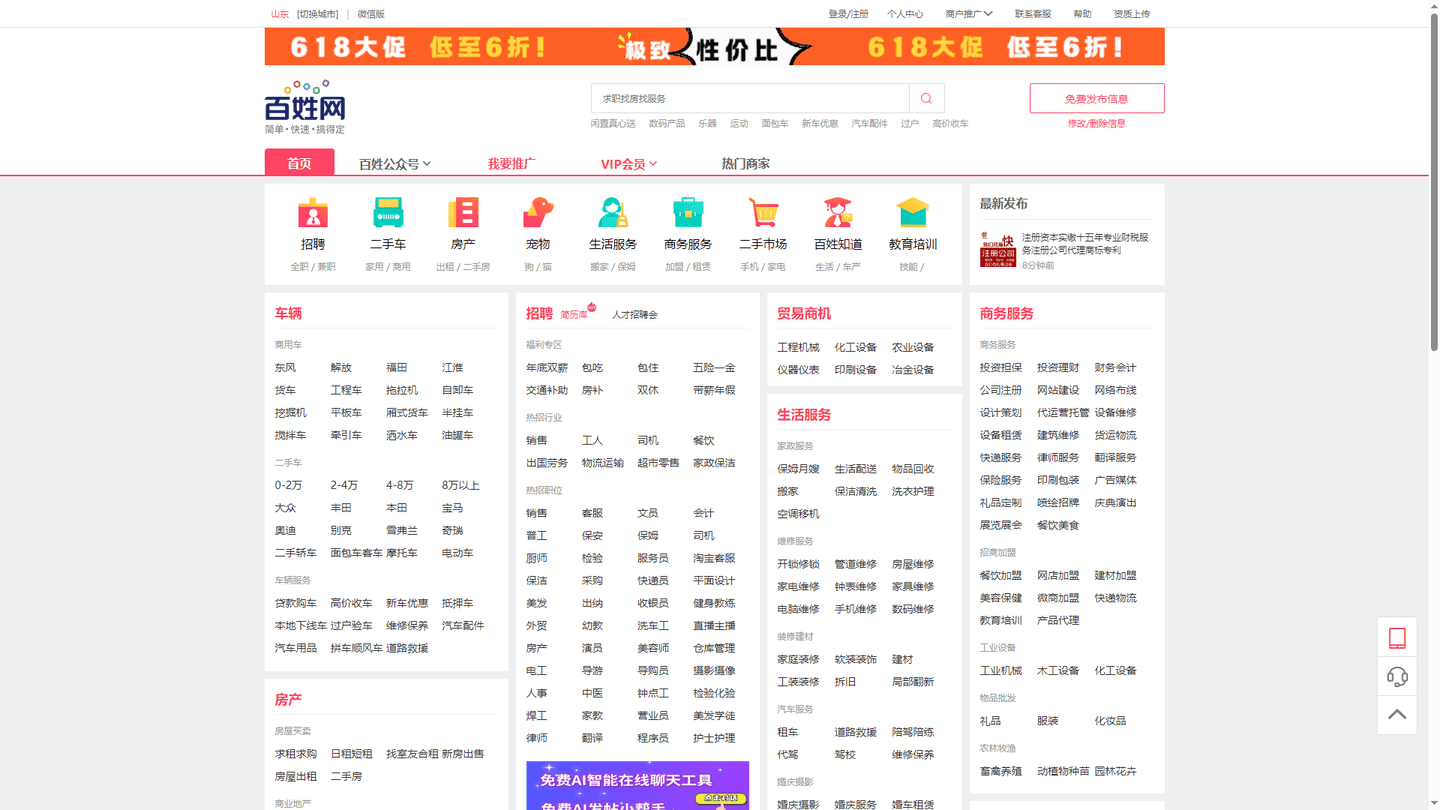Click the 化妆品 wholesale link

[1110, 721]
